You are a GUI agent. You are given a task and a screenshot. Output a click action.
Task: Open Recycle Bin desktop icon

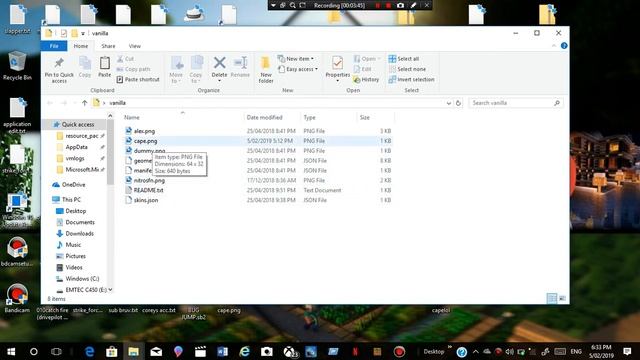[17, 65]
